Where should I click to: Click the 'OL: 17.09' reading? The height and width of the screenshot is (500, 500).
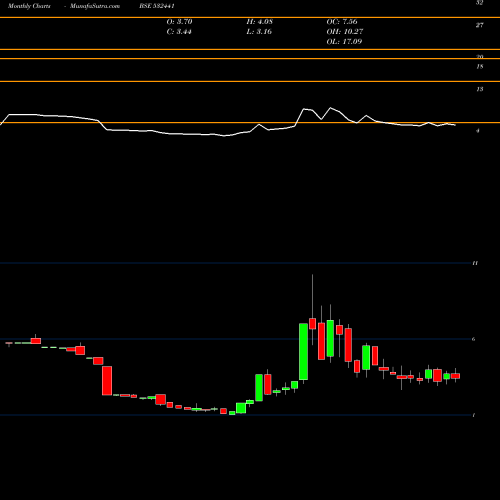click(x=344, y=42)
